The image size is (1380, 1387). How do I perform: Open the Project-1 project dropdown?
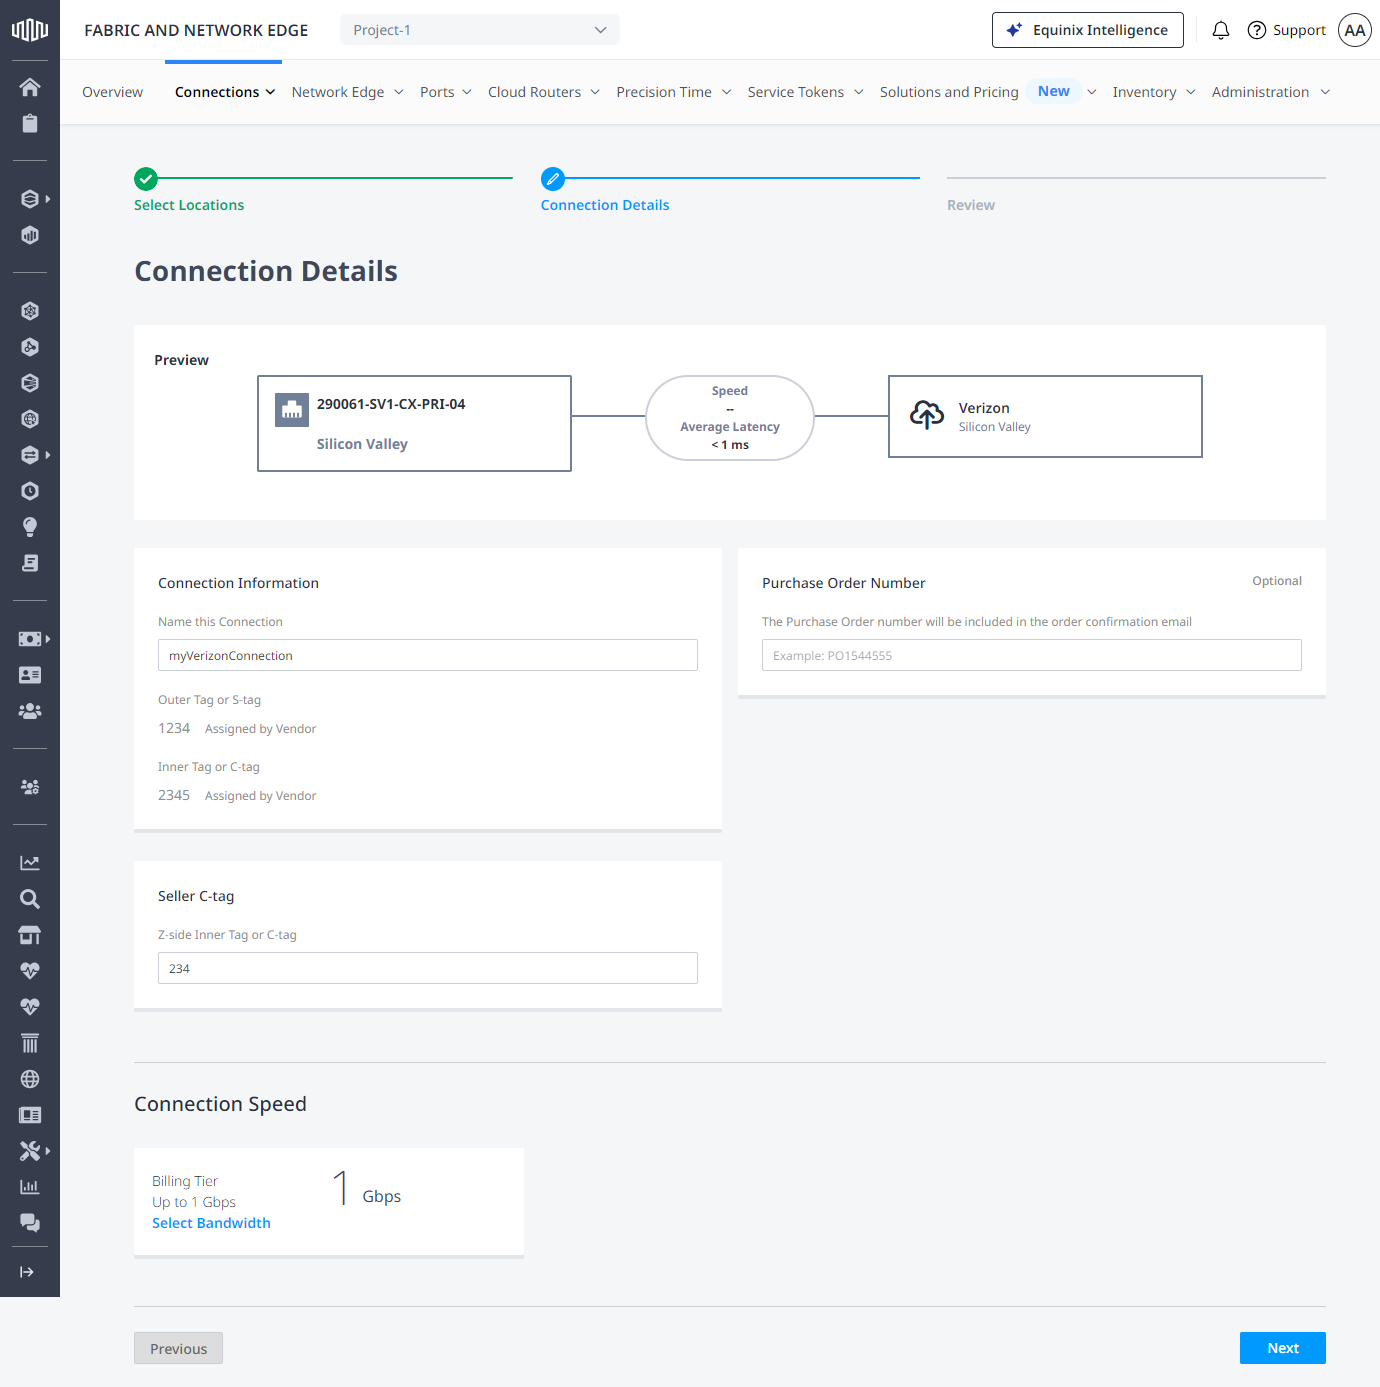pos(480,30)
